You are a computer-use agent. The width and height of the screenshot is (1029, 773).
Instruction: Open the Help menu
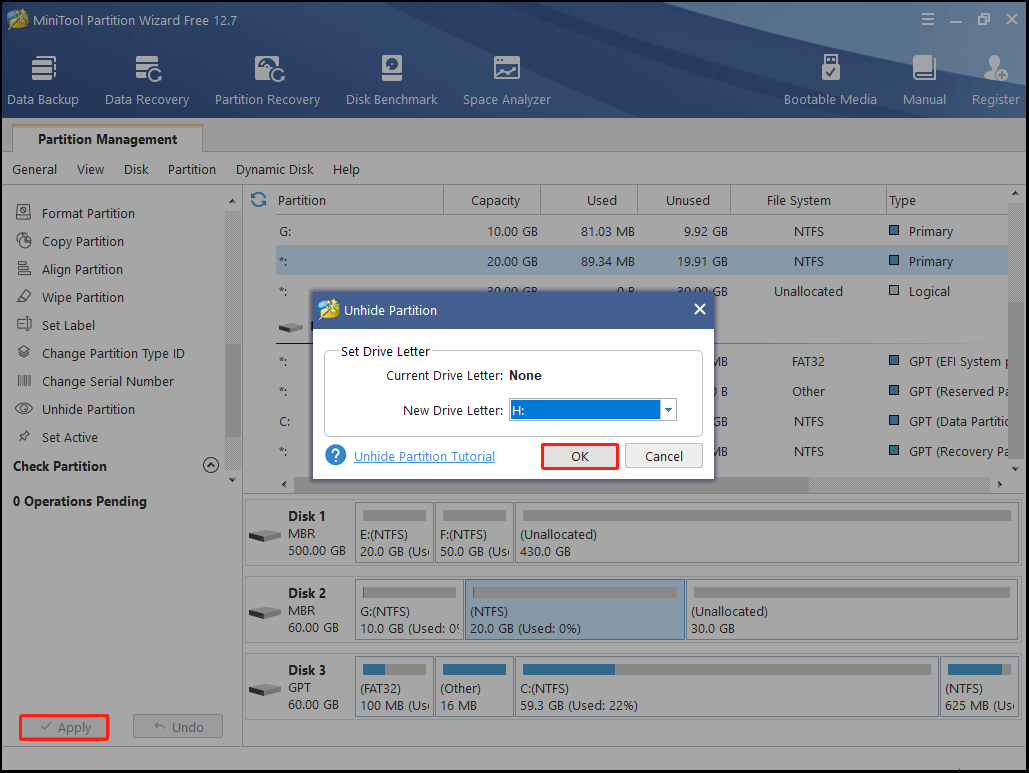(x=346, y=169)
